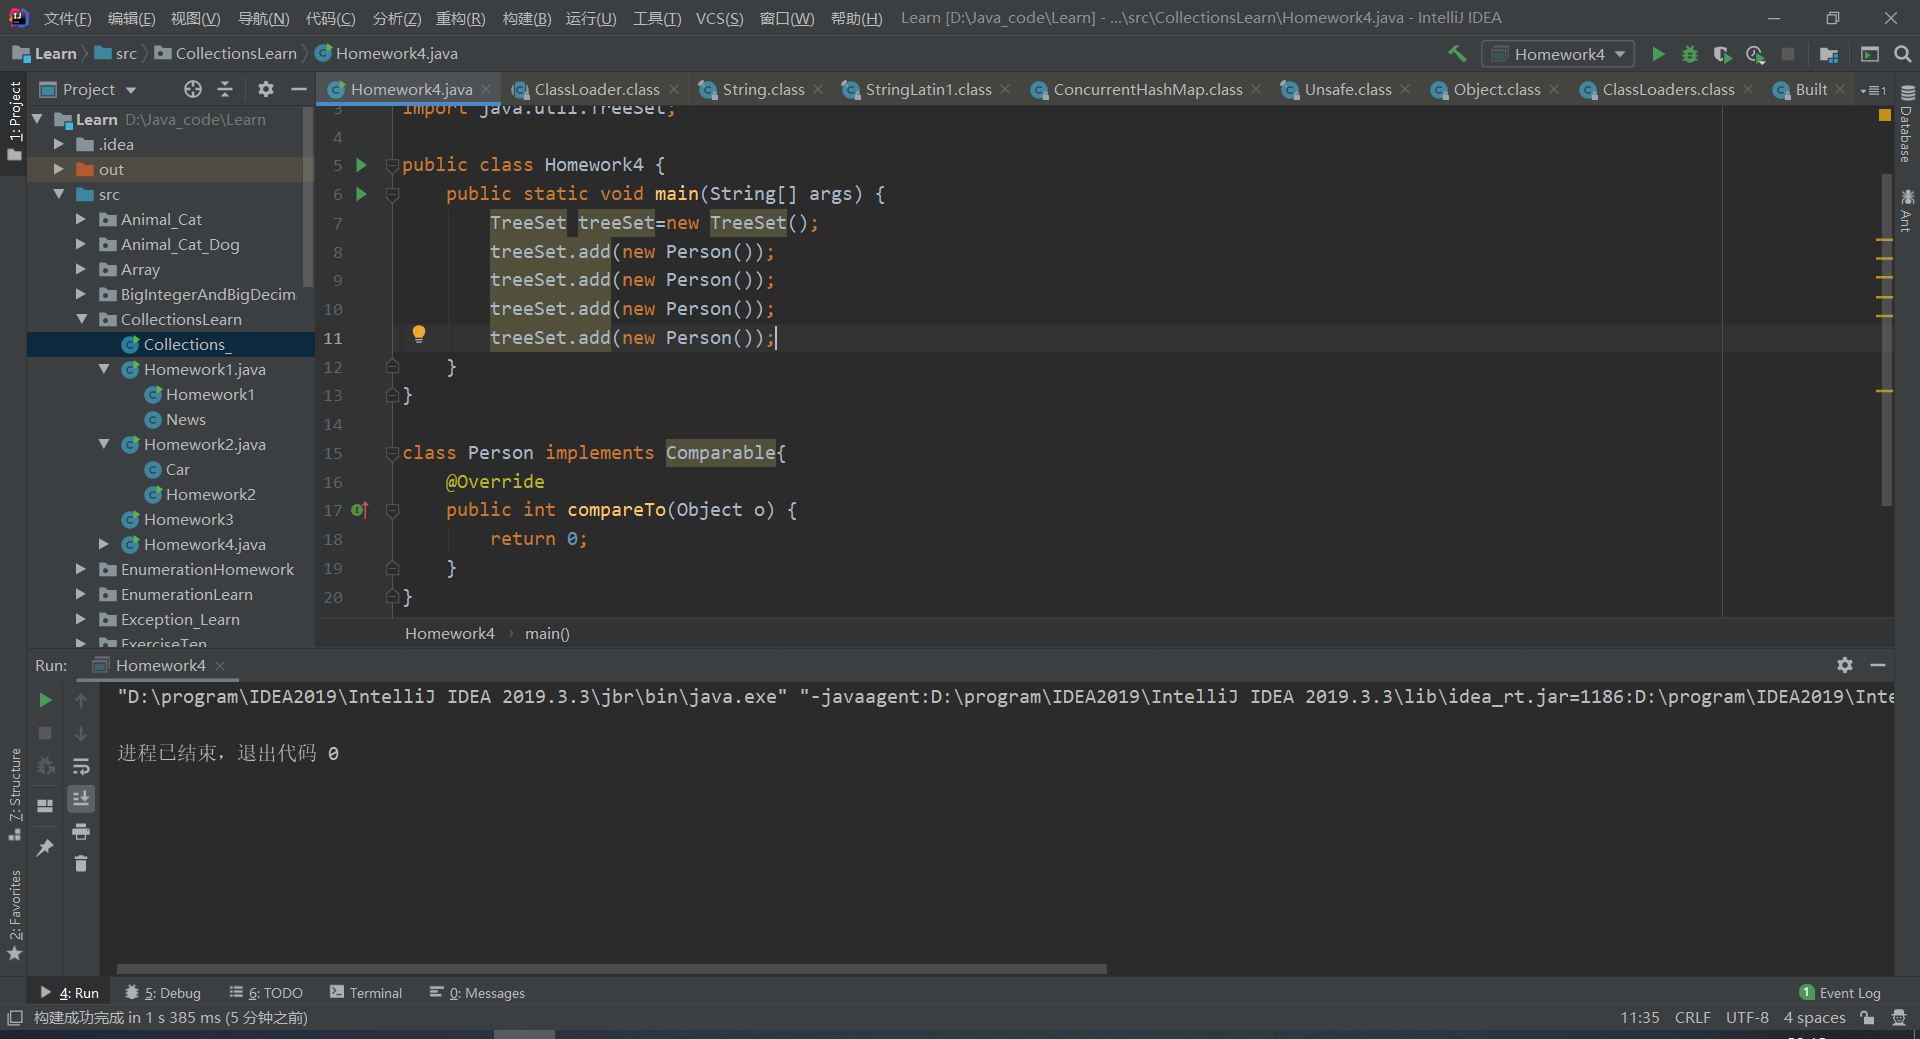The image size is (1920, 1039).
Task: Show hidden editor tabs list
Action: tap(1873, 90)
